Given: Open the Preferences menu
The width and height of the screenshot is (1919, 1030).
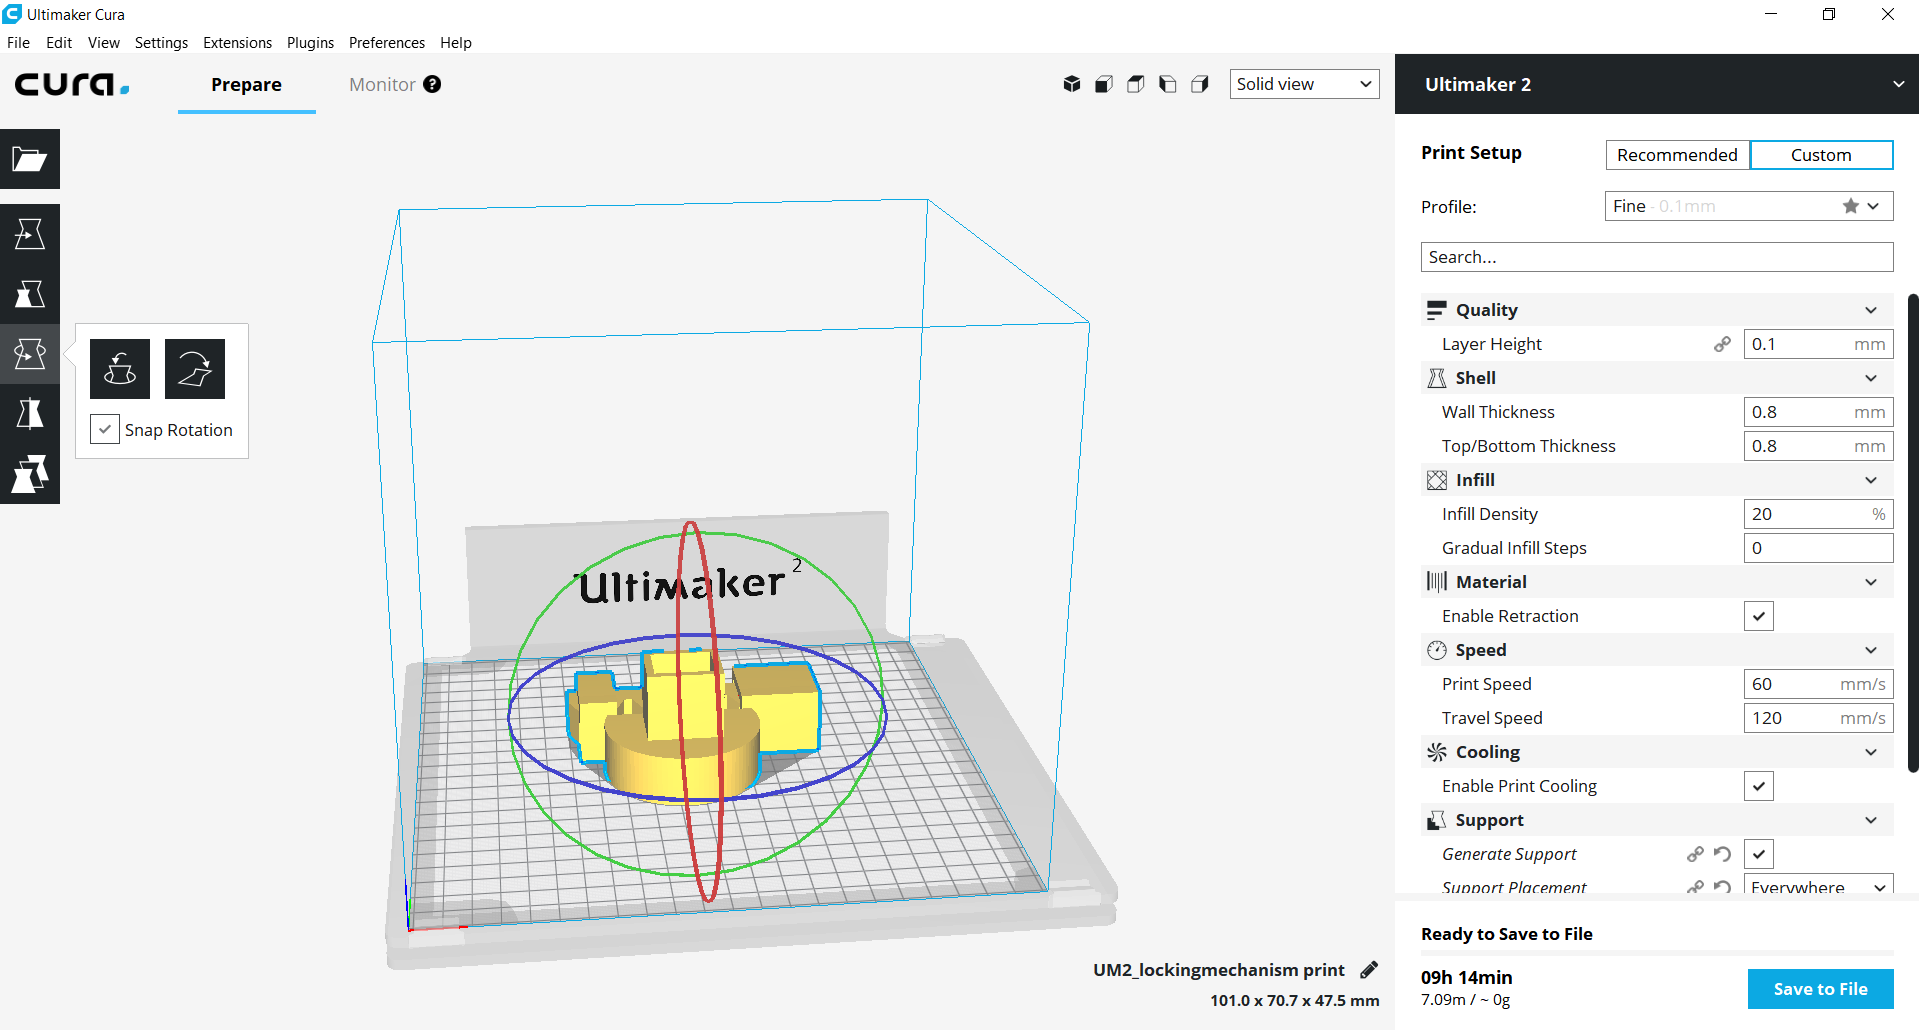Looking at the screenshot, I should [387, 42].
